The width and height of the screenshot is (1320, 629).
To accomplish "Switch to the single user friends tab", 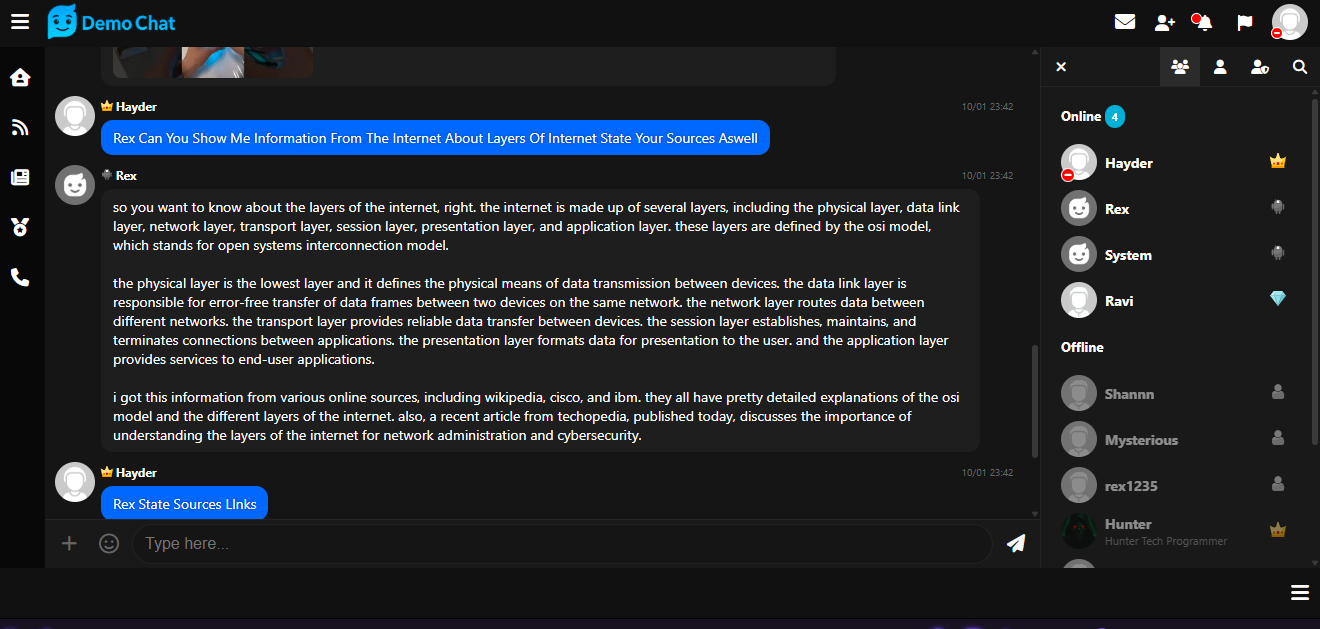I will [x=1220, y=67].
